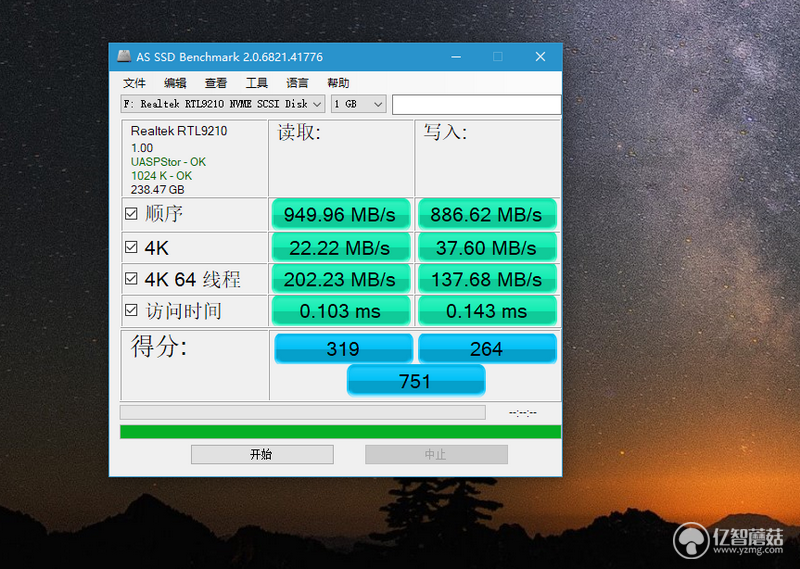Image resolution: width=800 pixels, height=569 pixels.
Task: Open the 语言 menu
Action: coord(297,83)
